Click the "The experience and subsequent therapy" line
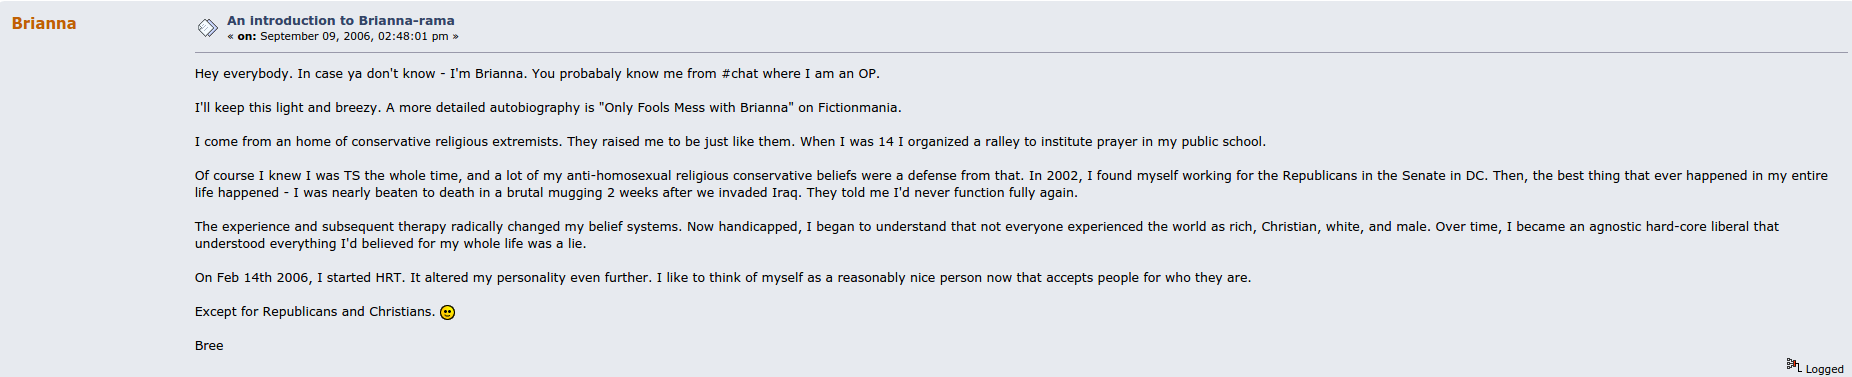 pos(987,226)
